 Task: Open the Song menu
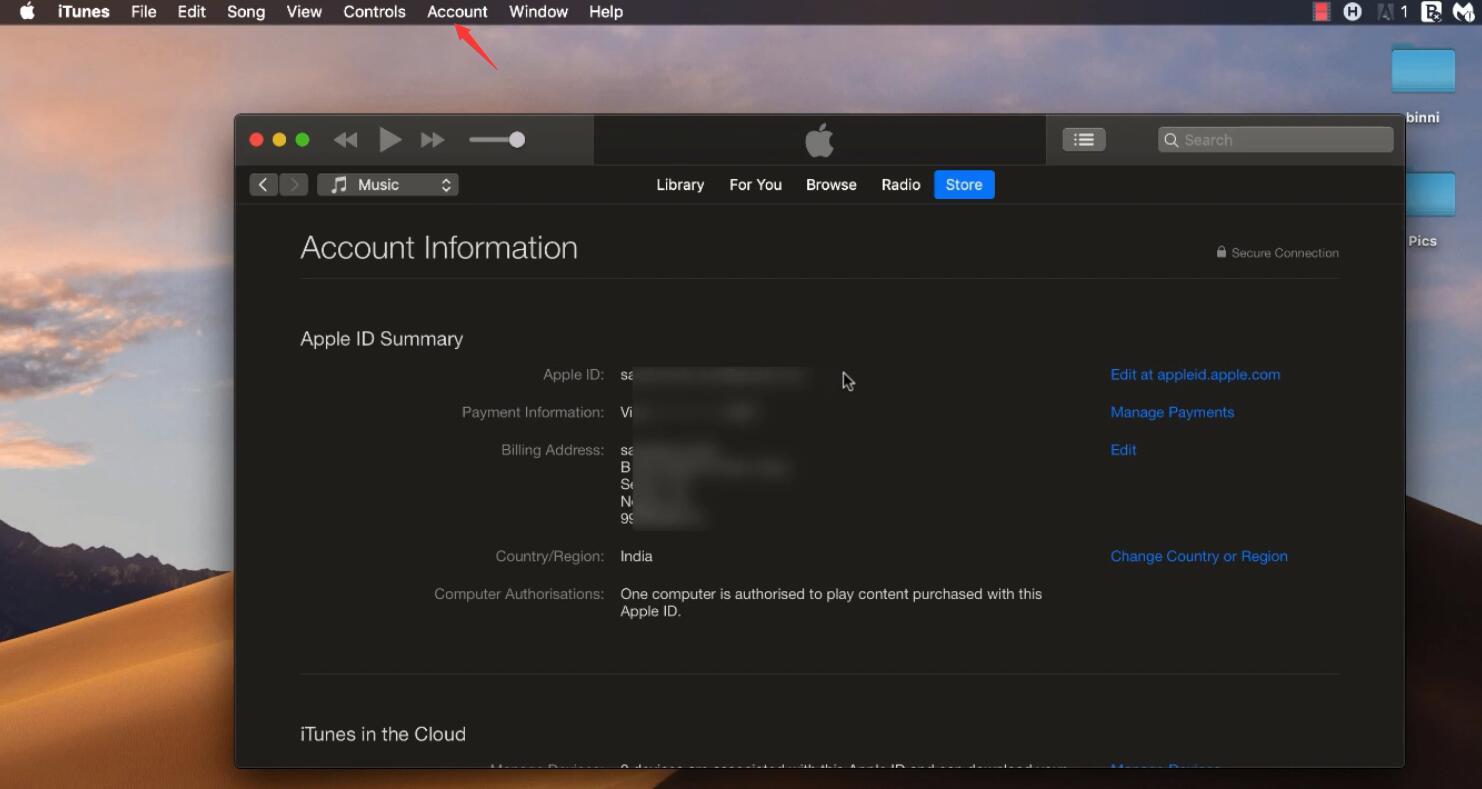[246, 12]
